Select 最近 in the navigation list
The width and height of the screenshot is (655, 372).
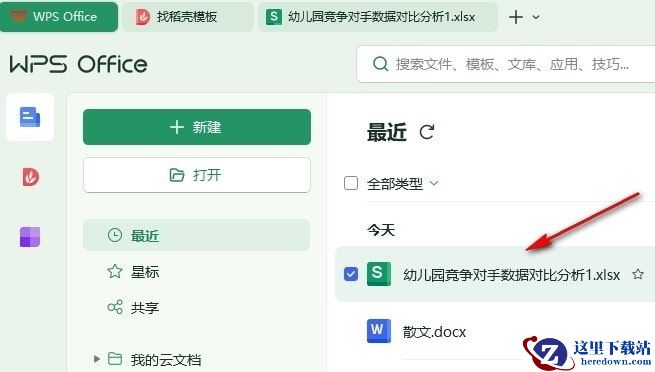[196, 235]
